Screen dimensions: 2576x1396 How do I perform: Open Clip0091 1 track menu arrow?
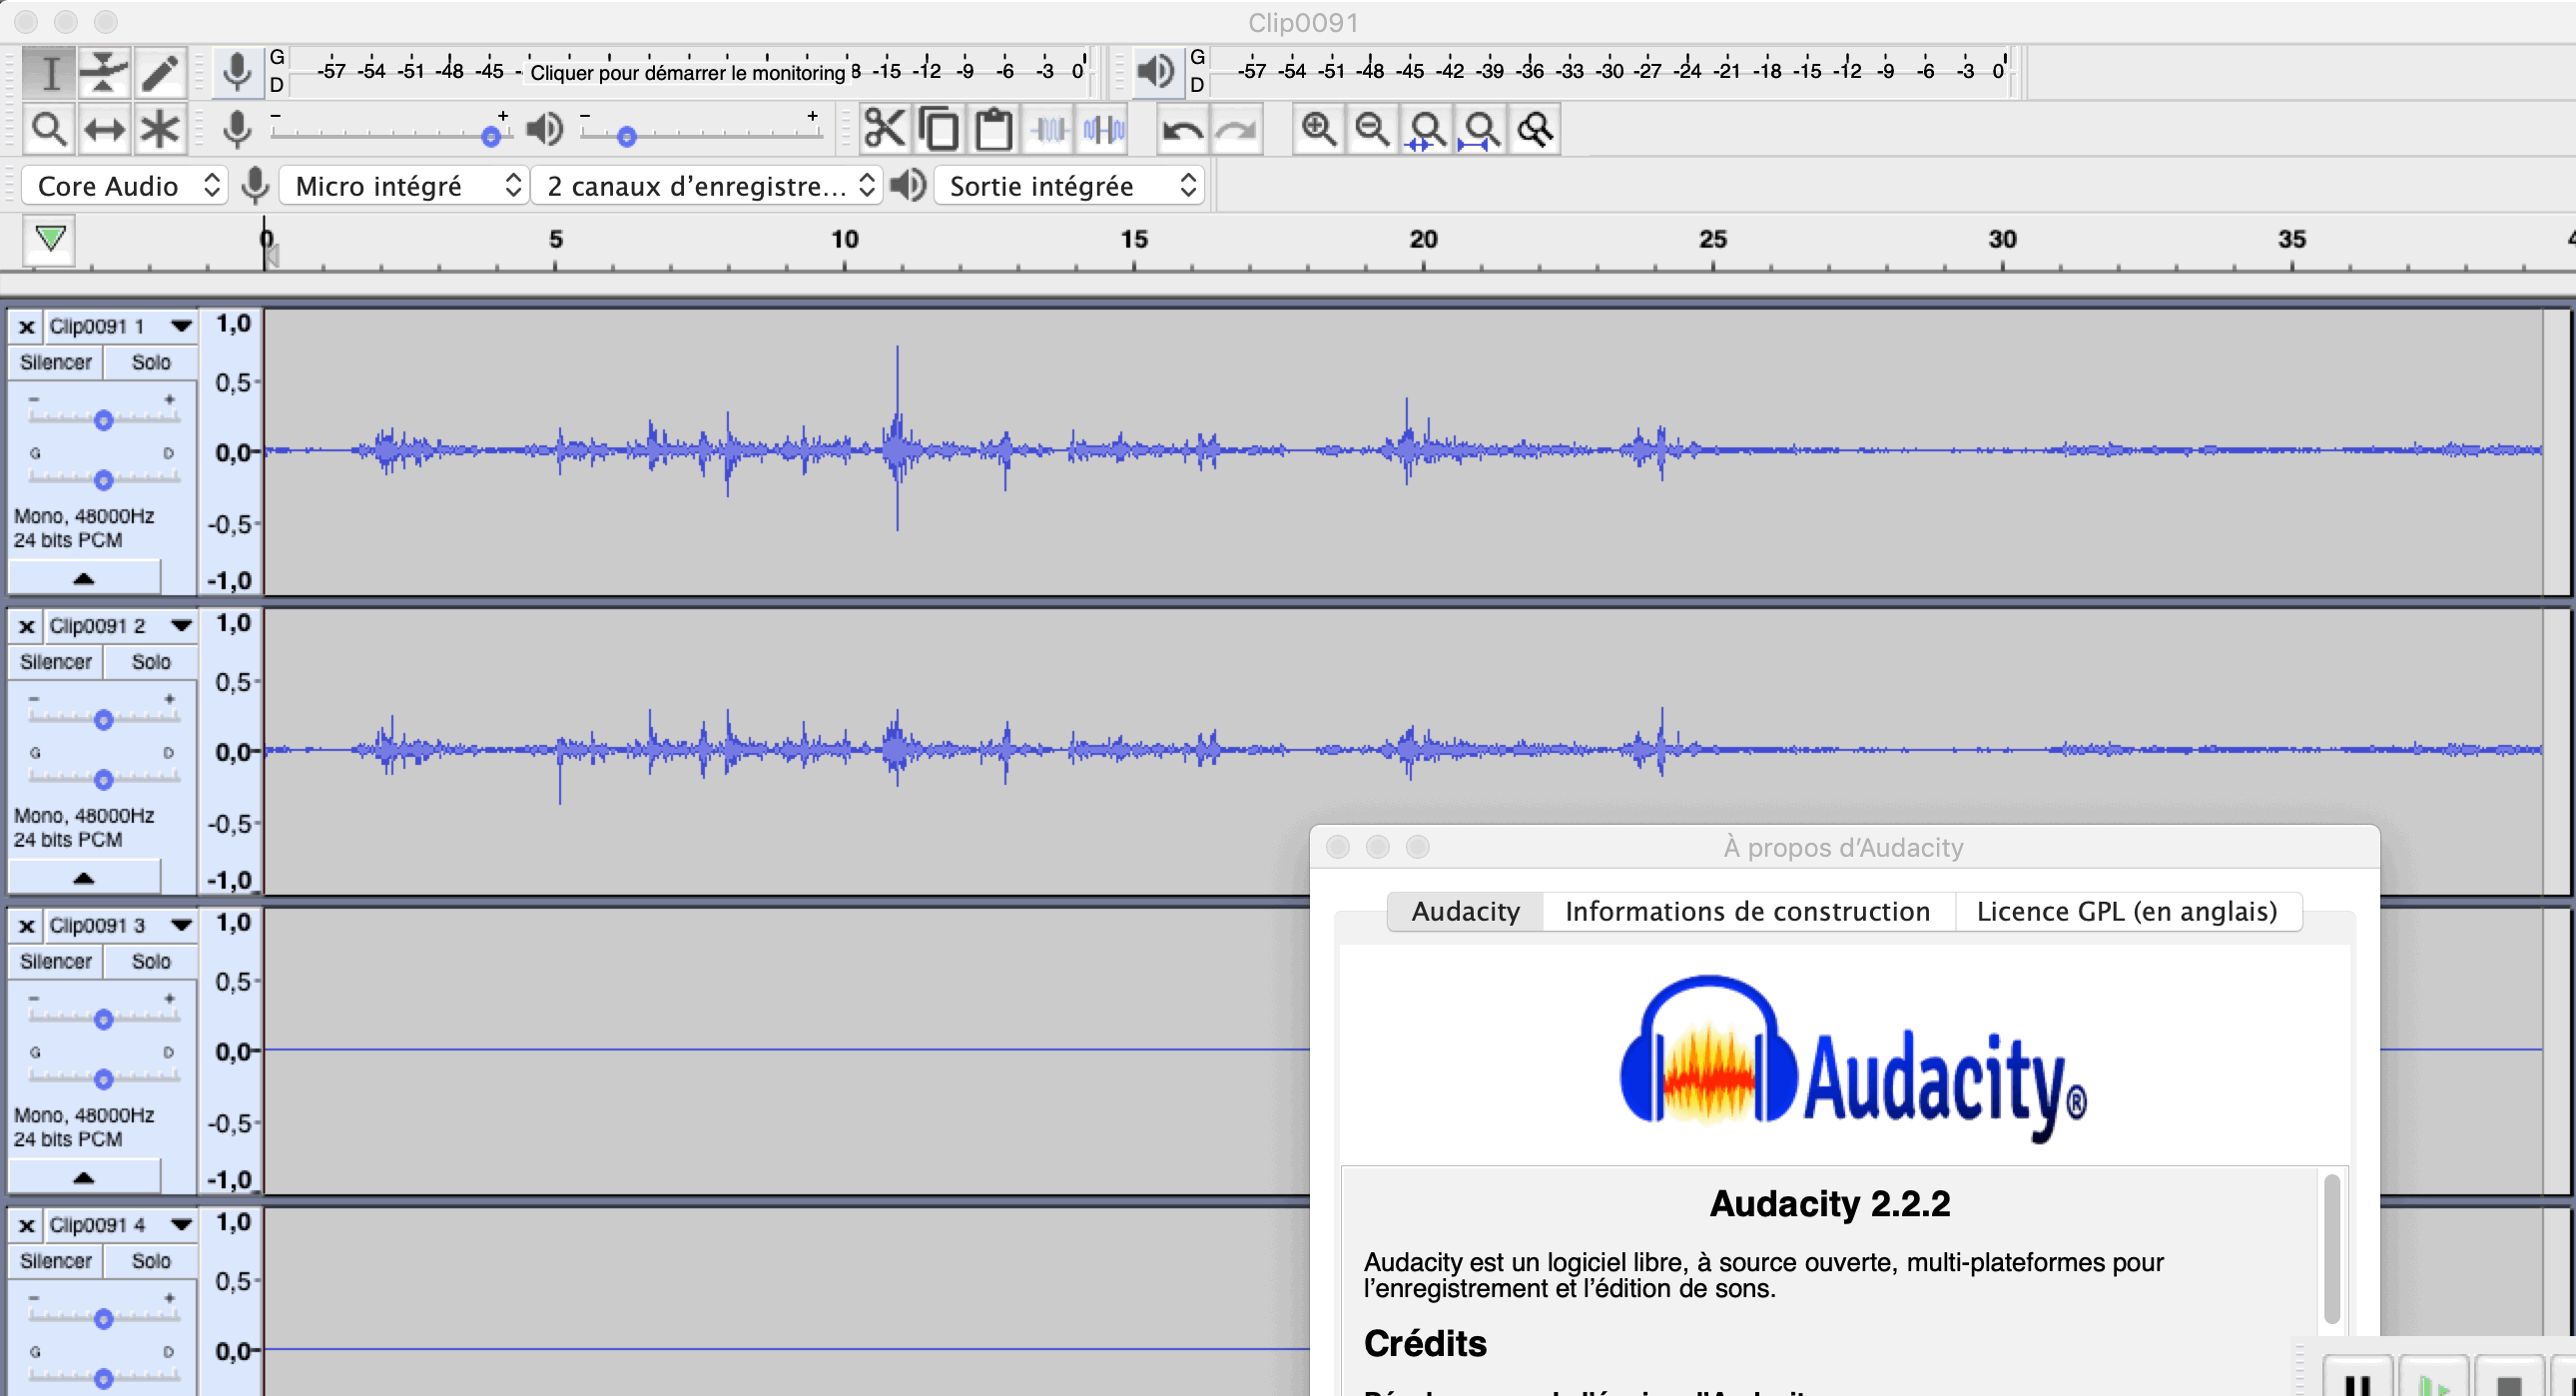tap(181, 326)
